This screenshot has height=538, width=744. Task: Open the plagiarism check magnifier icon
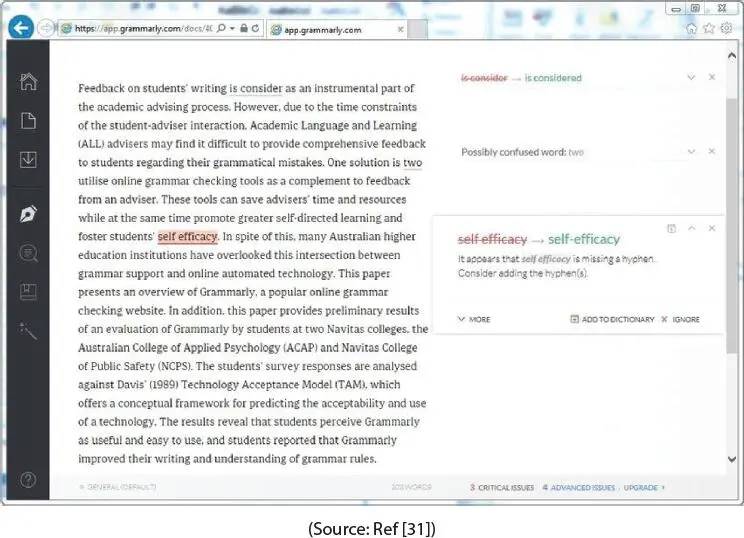(x=28, y=253)
